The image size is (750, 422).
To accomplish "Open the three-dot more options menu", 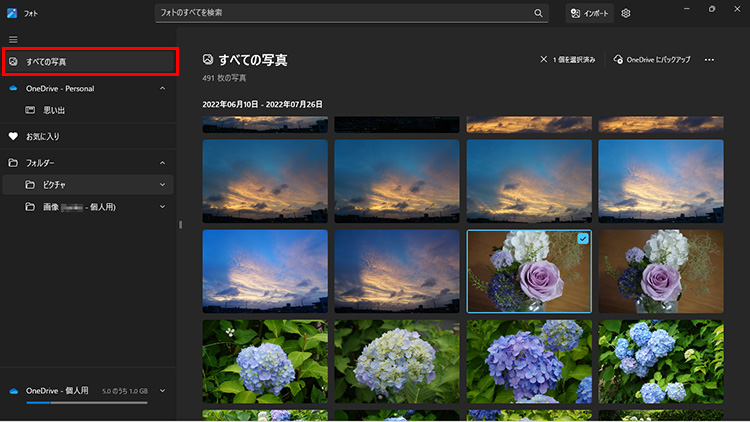I will point(709,60).
